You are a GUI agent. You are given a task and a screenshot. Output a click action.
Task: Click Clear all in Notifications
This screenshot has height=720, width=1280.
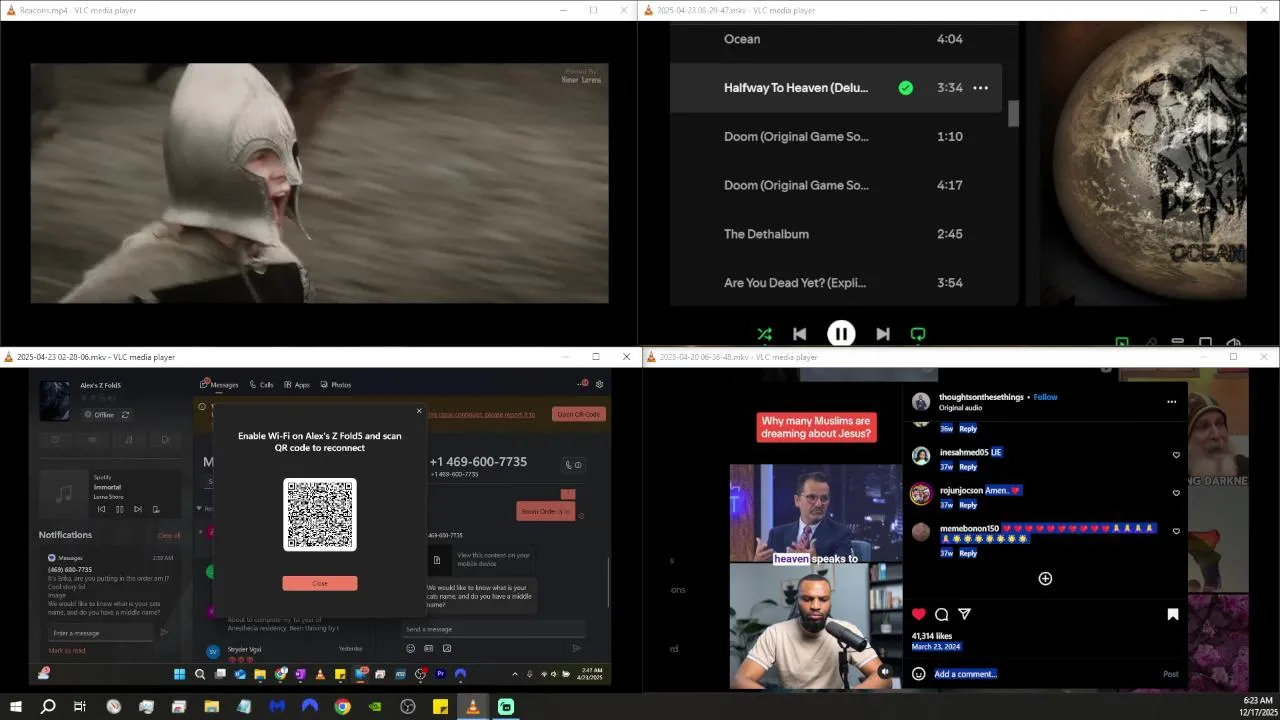click(169, 536)
